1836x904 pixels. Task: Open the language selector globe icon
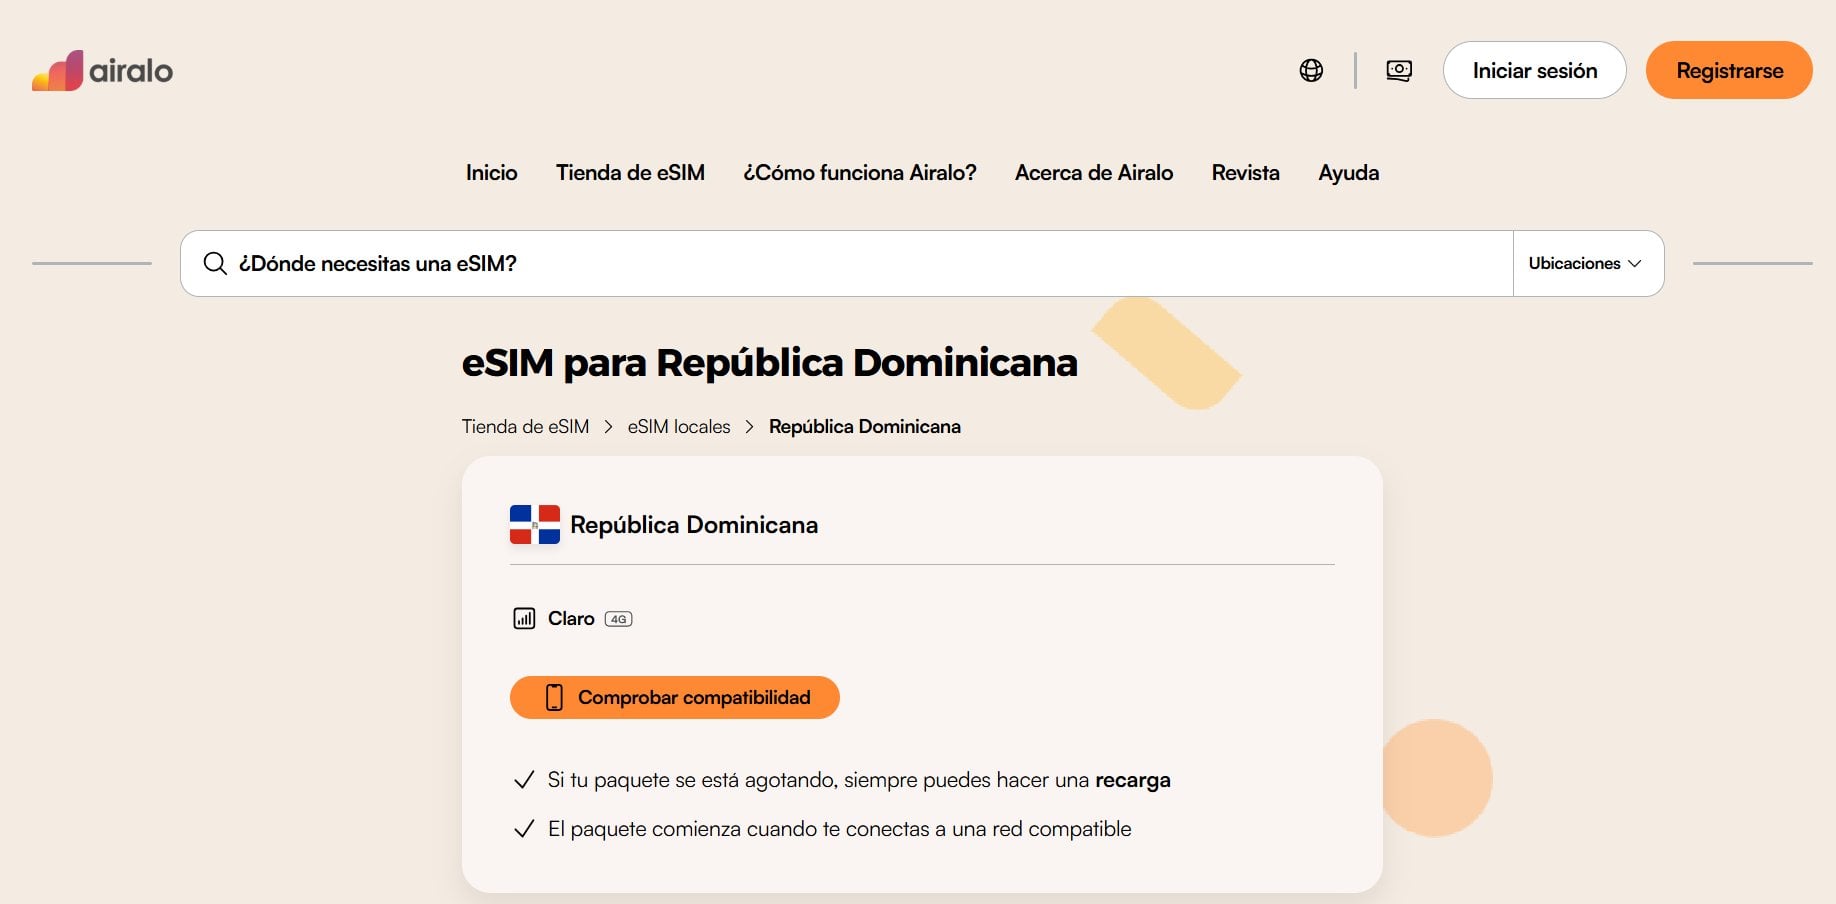click(x=1310, y=70)
